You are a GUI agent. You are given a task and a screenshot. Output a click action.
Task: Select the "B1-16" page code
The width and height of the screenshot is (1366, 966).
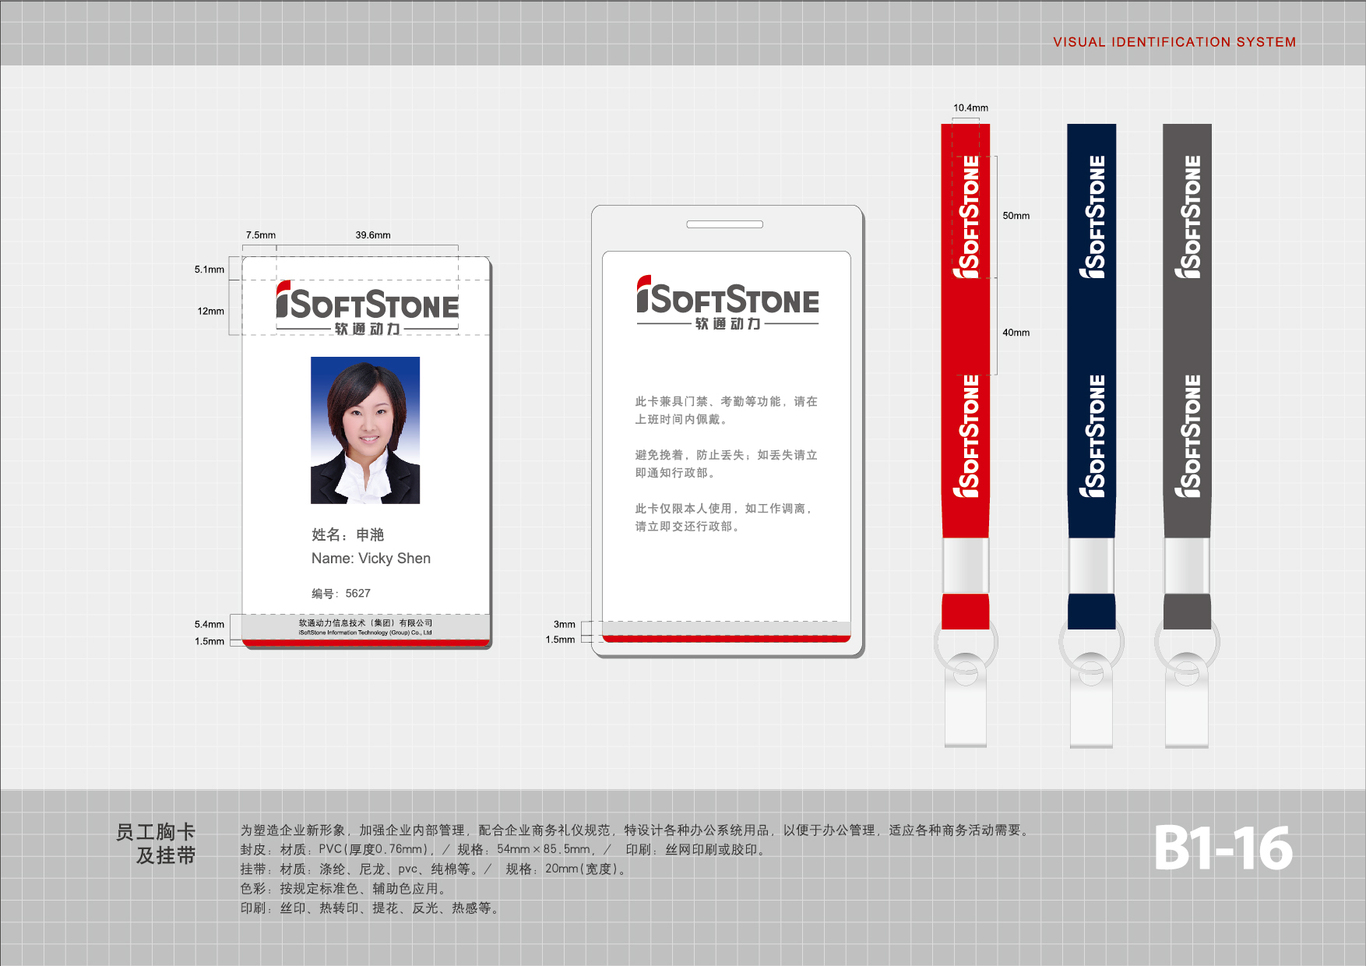tap(1223, 848)
